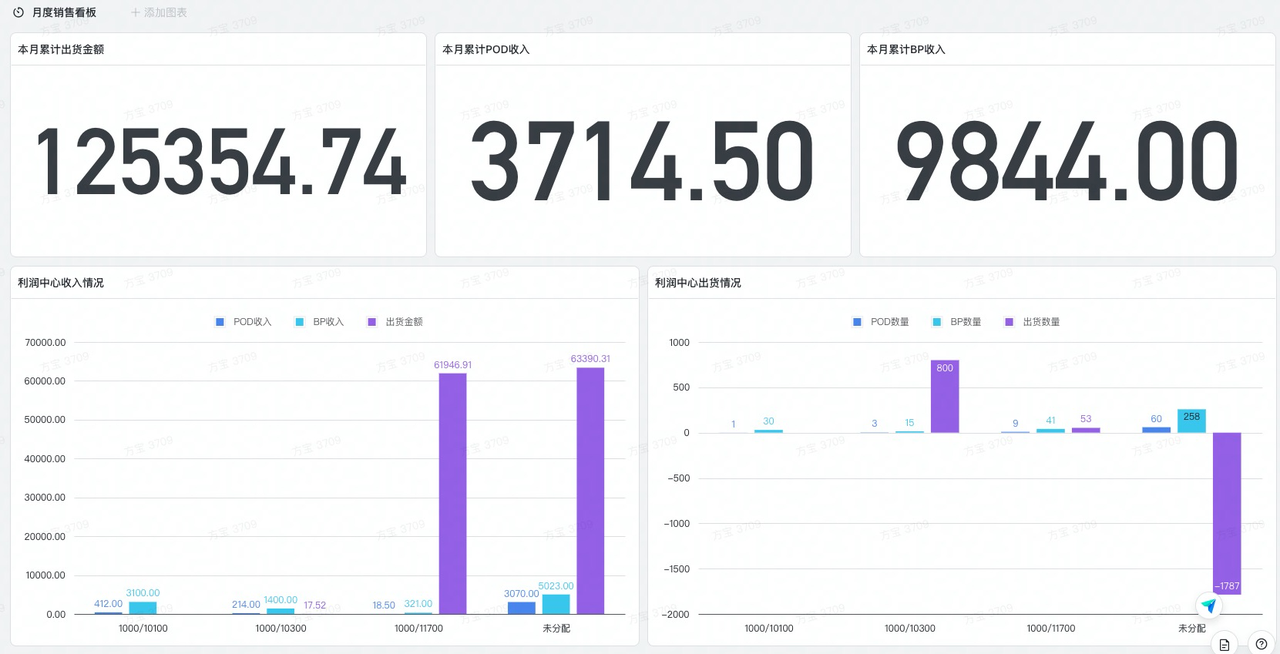
Task: Toggle BP收入 series in revenue chart legend
Action: (320, 322)
